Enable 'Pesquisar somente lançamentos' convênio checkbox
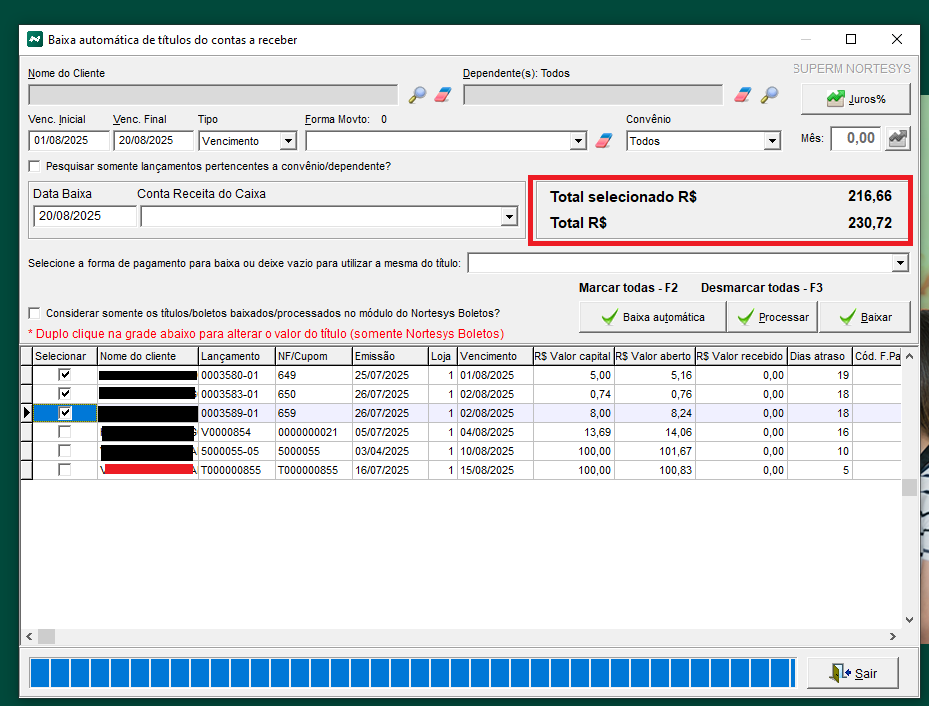The image size is (946, 720). (x=35, y=166)
